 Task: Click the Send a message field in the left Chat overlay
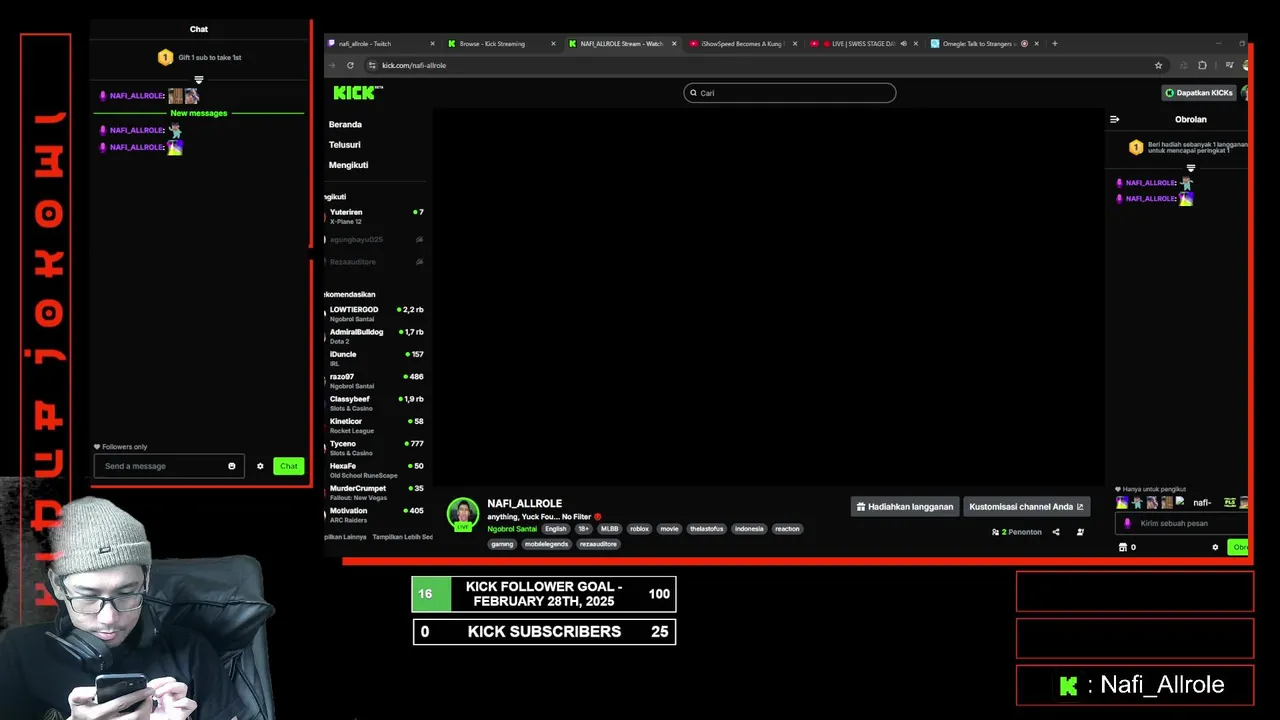pos(169,466)
